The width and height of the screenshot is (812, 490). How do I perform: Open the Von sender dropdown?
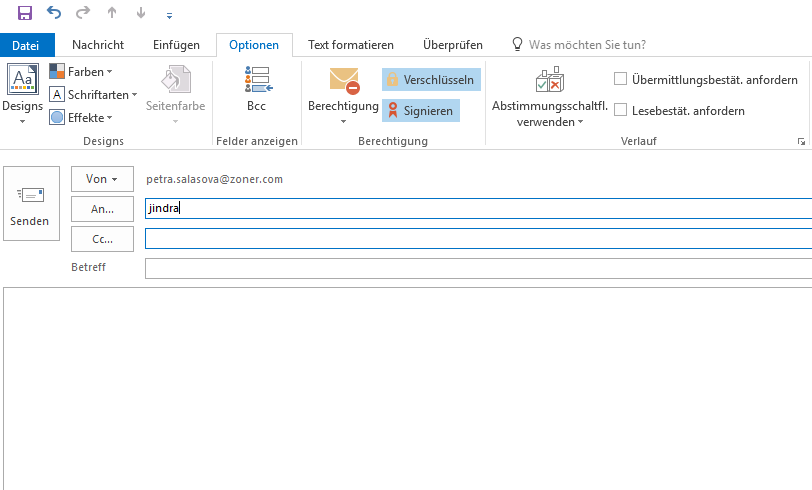click(102, 179)
